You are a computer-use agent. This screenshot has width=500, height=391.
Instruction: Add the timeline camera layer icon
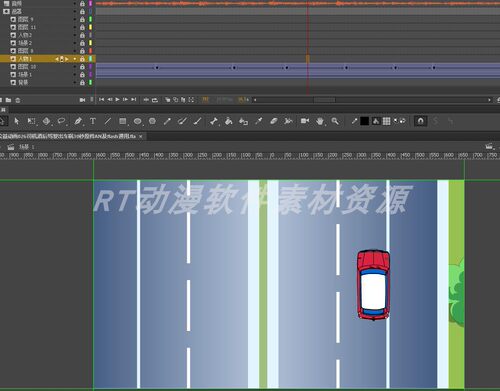[82, 100]
